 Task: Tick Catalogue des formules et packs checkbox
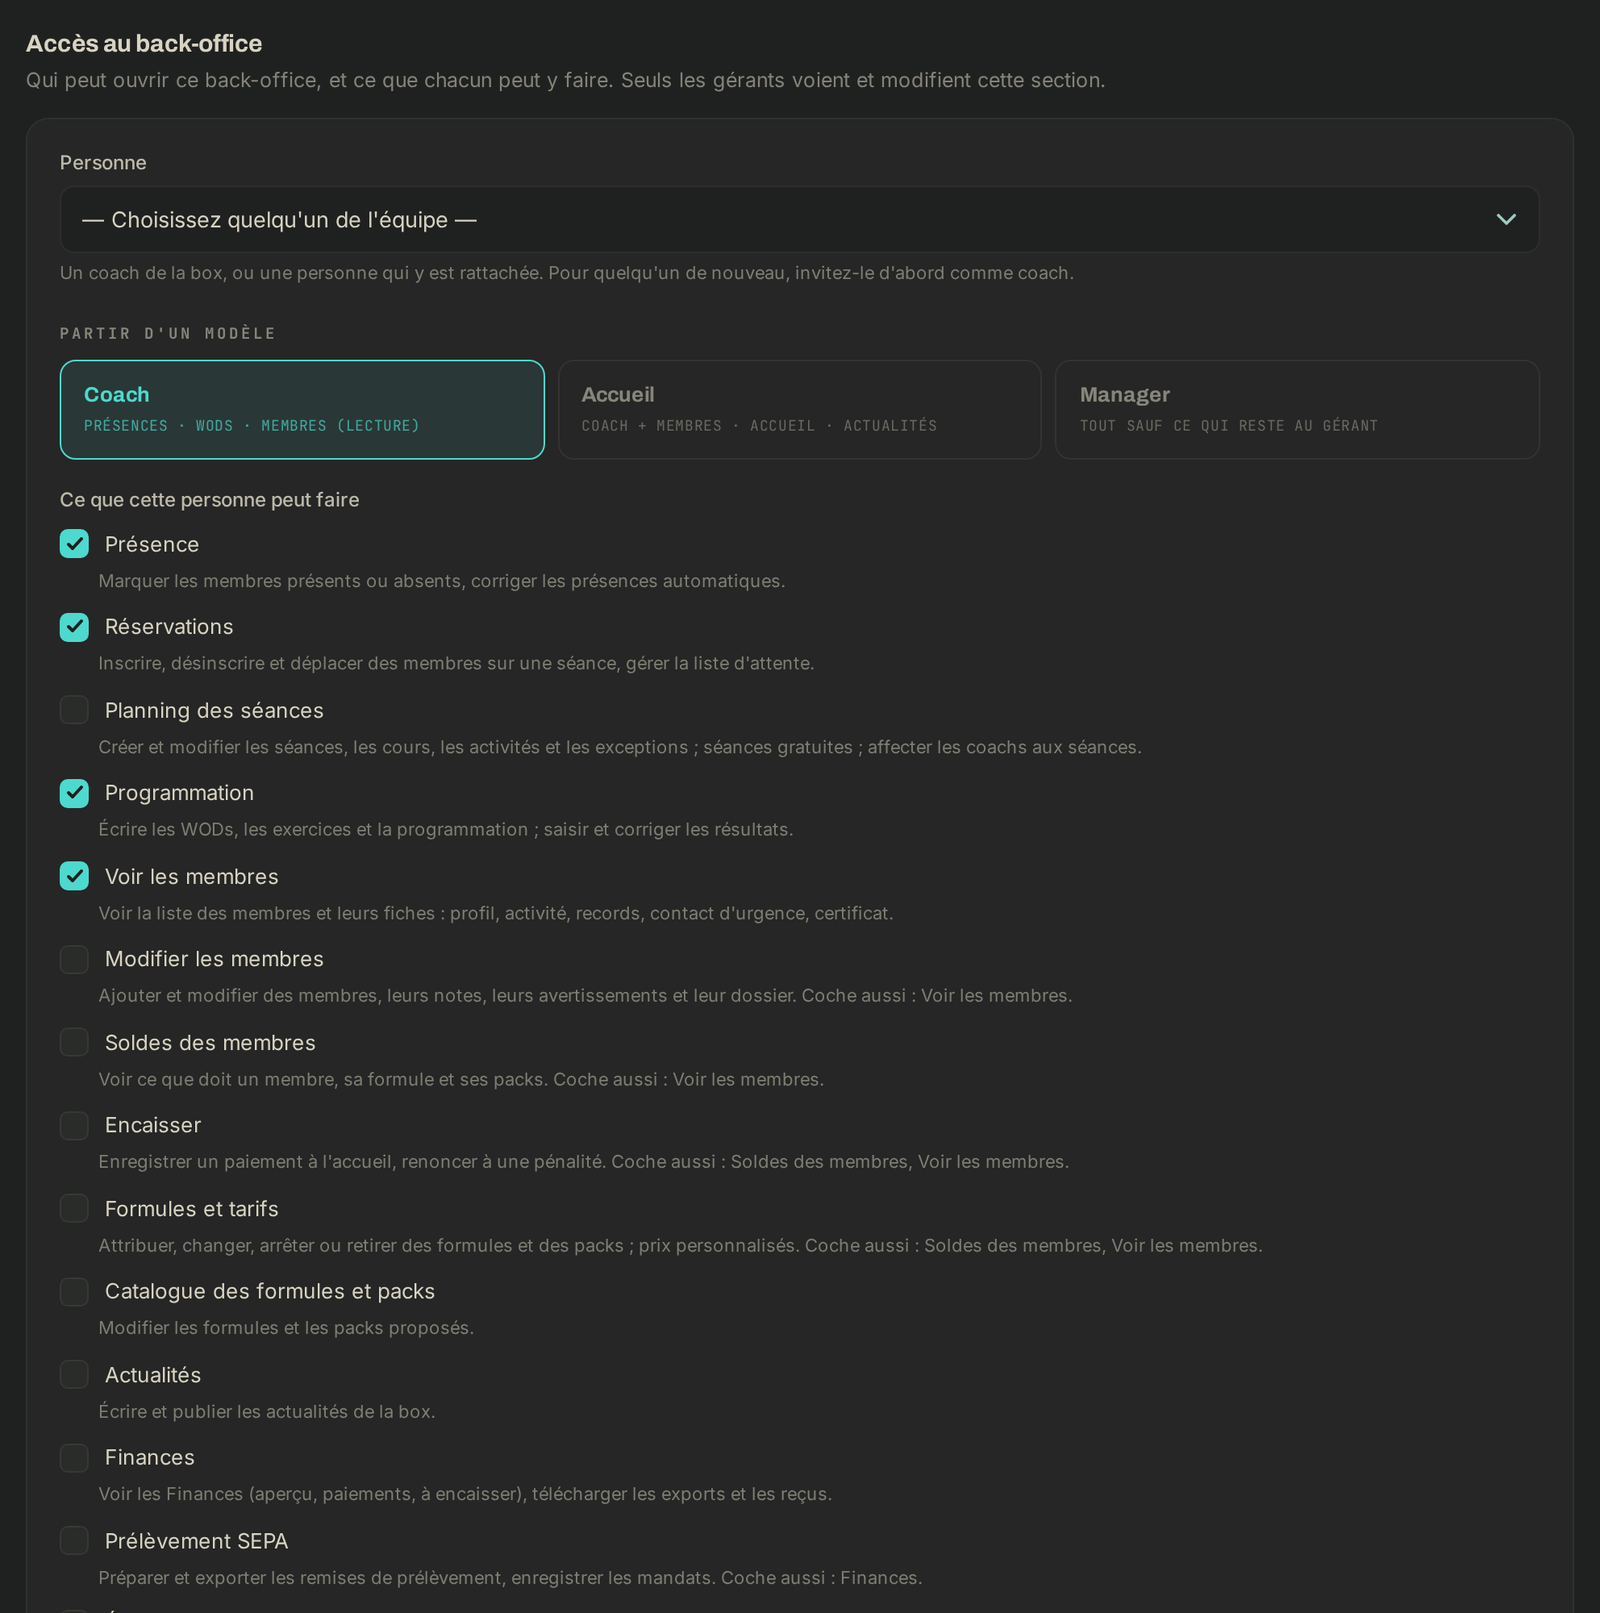(x=74, y=1291)
